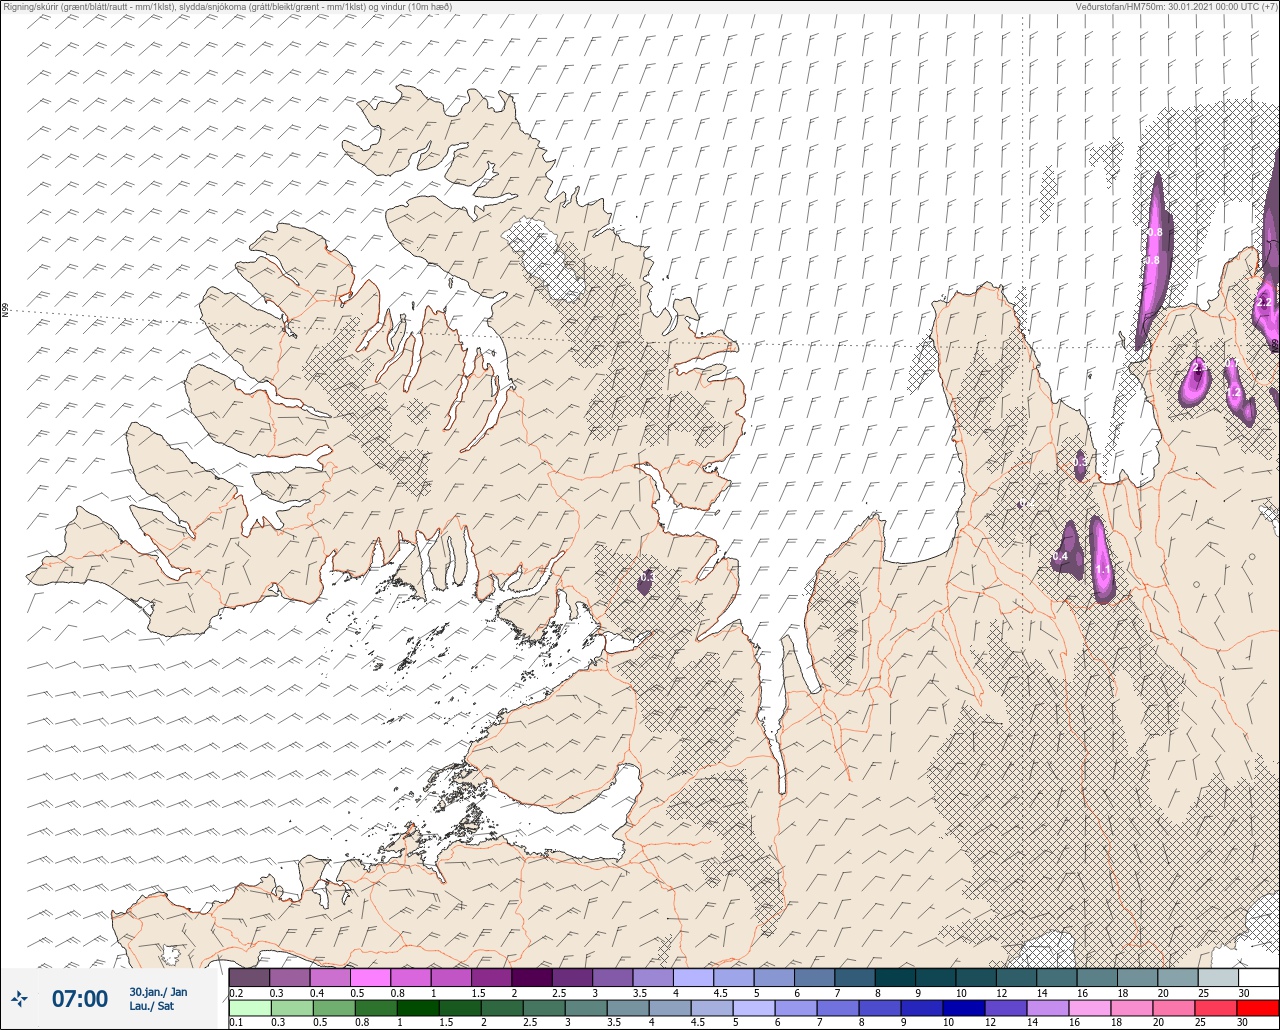Click the '30.jan./ Jan' date text
The width and height of the screenshot is (1280, 1030).
[158, 992]
